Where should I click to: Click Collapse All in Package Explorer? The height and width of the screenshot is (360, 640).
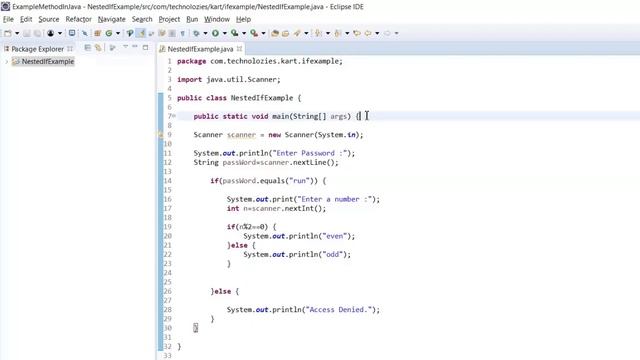[x=88, y=48]
